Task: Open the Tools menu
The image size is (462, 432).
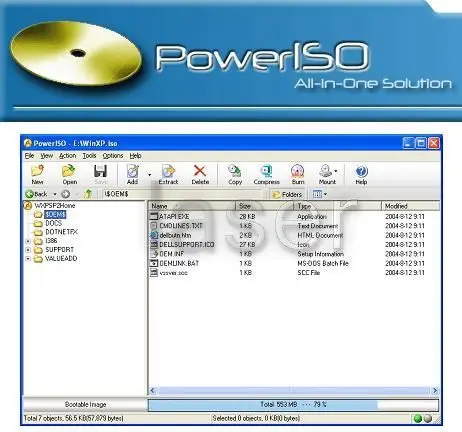Action: [89, 156]
